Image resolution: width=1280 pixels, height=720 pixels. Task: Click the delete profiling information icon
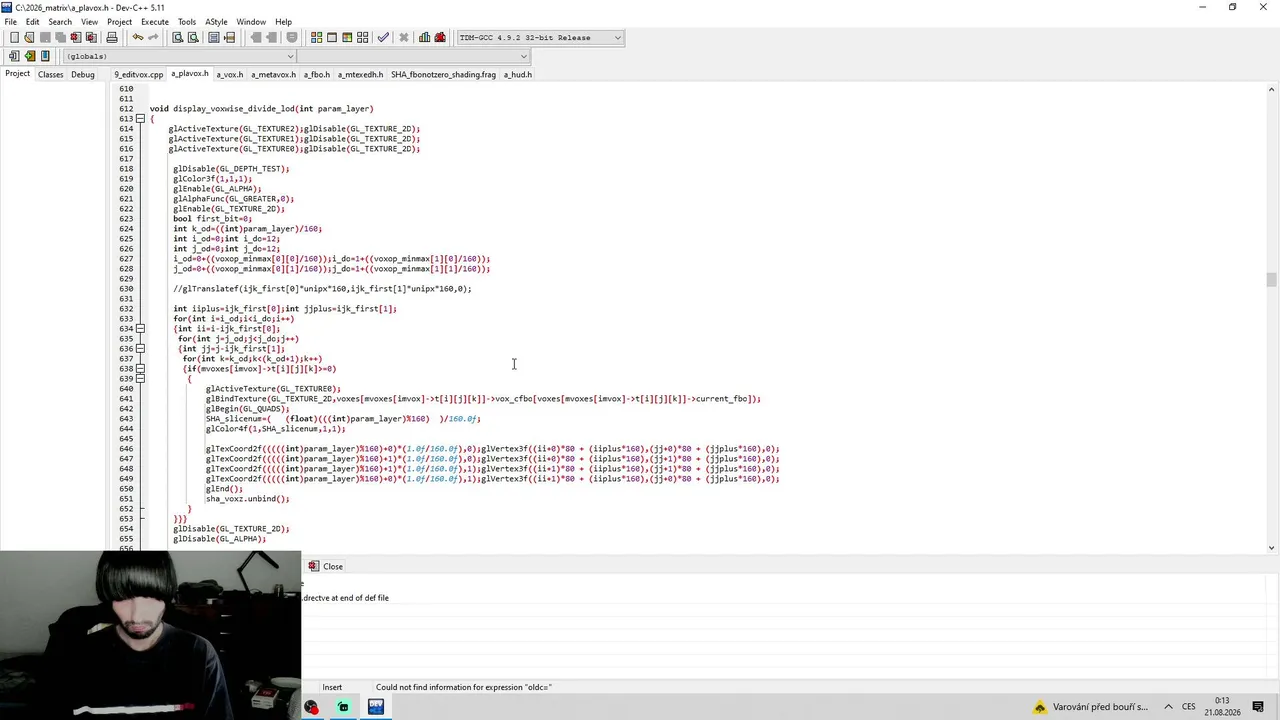click(x=440, y=38)
